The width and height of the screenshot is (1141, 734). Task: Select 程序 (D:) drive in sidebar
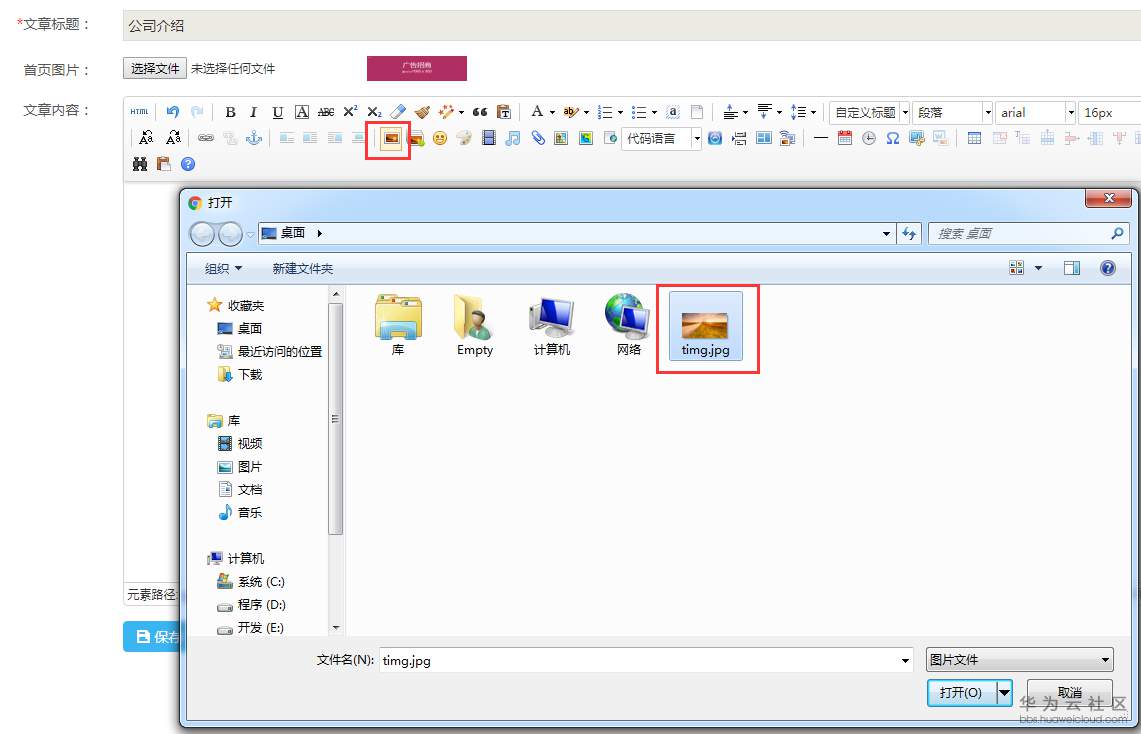click(x=251, y=605)
